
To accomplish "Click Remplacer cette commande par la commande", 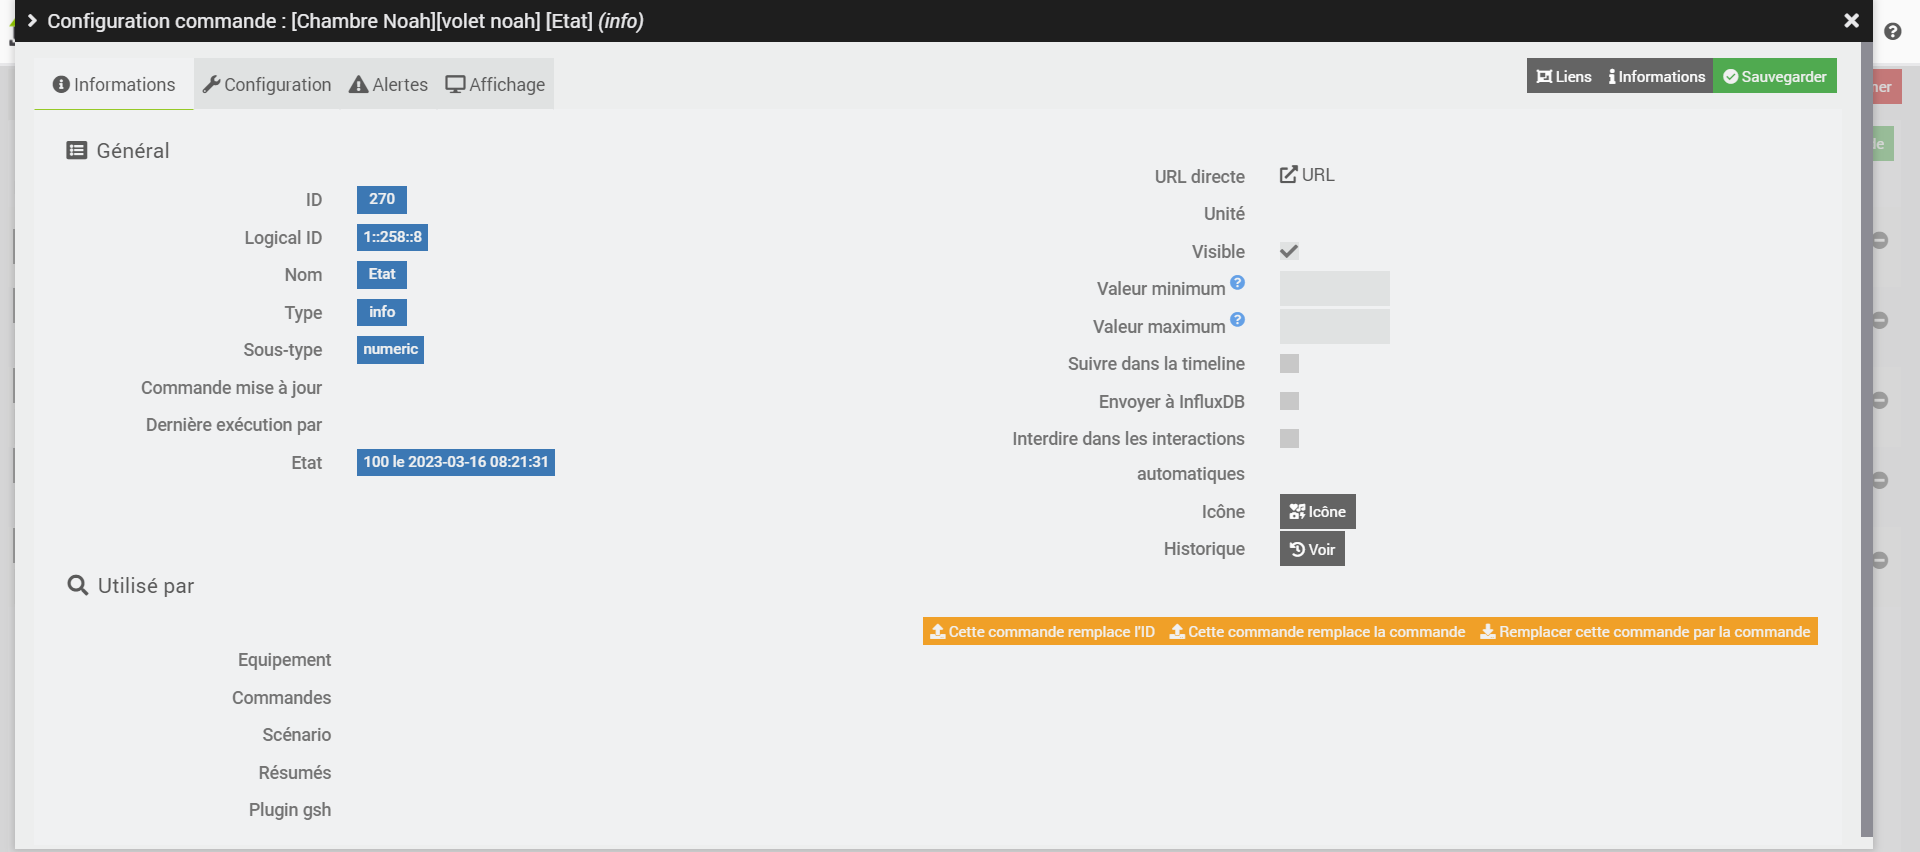I will pyautogui.click(x=1645, y=632).
